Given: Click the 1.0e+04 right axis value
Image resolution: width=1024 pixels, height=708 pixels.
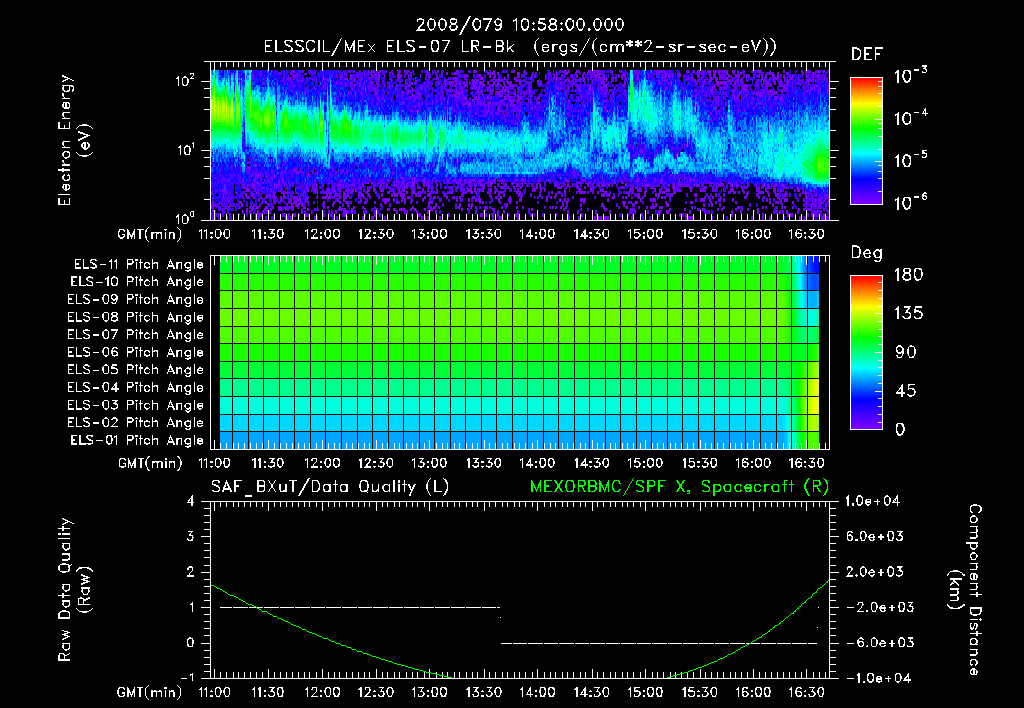Looking at the screenshot, I should coord(872,502).
